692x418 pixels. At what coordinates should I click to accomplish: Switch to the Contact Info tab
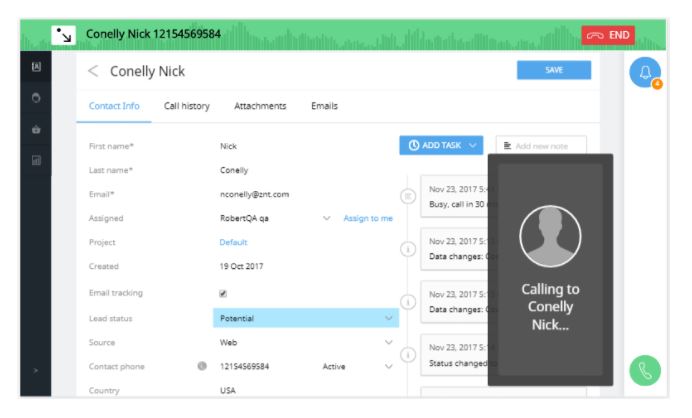pos(114,106)
